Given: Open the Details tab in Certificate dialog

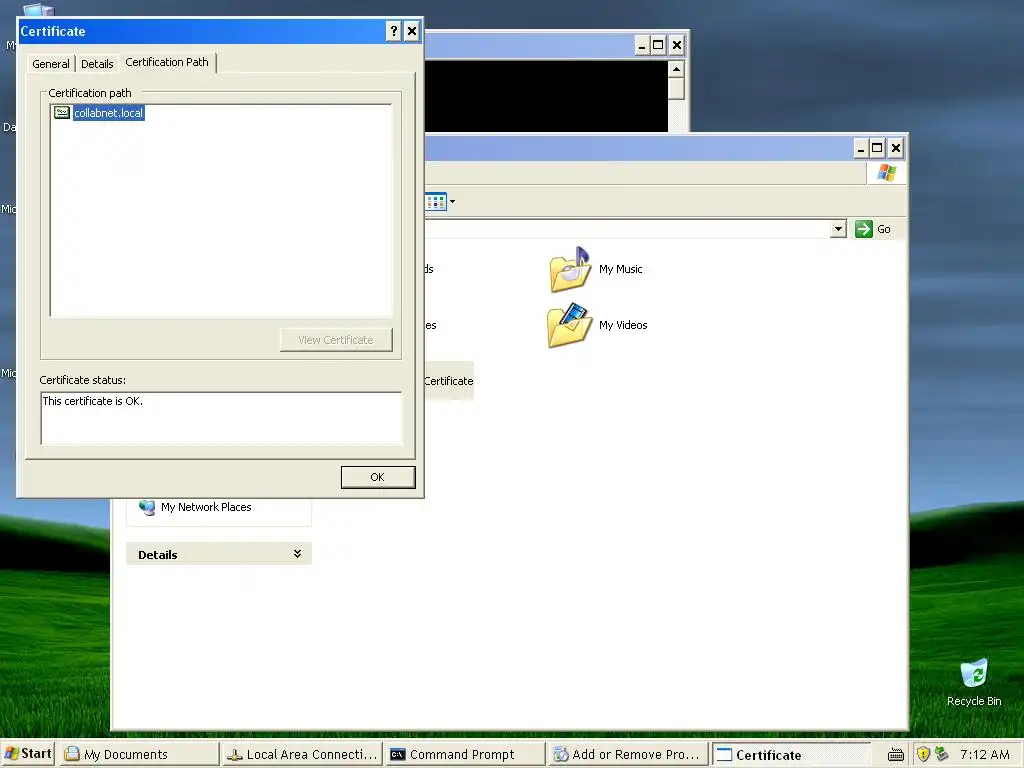Looking at the screenshot, I should (97, 64).
